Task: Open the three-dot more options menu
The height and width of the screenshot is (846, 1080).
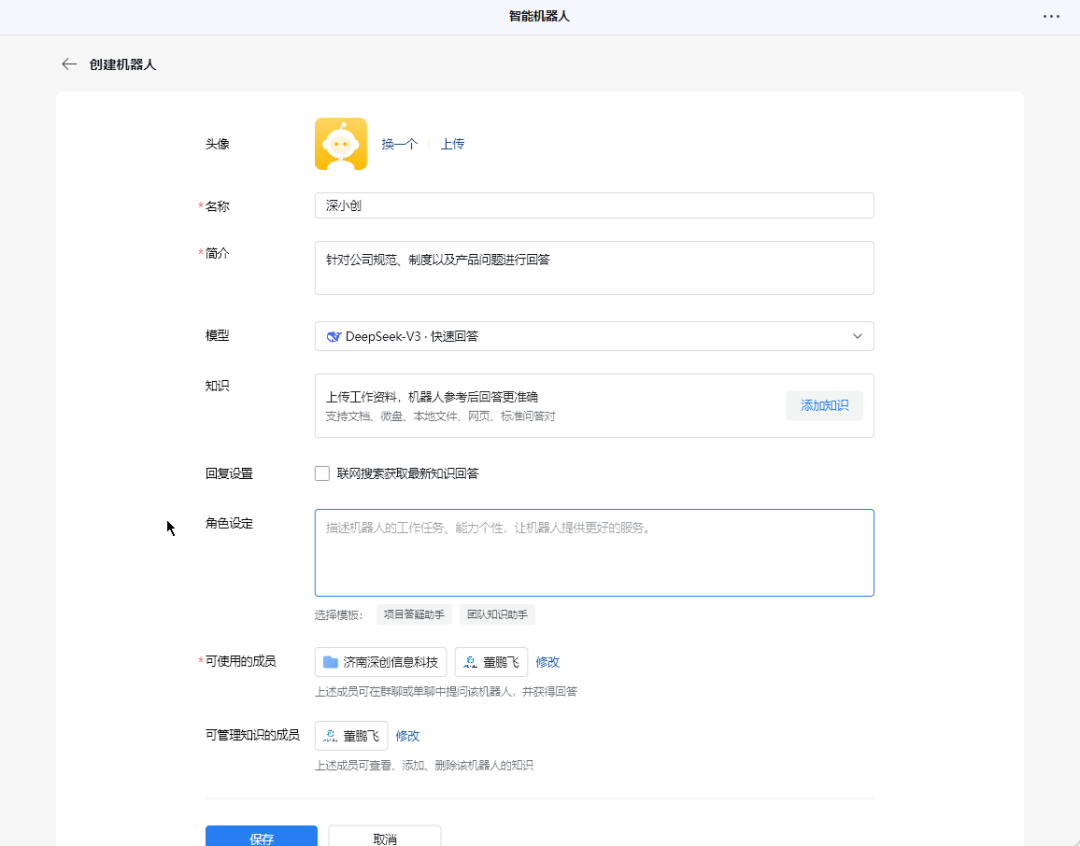Action: point(1051,16)
